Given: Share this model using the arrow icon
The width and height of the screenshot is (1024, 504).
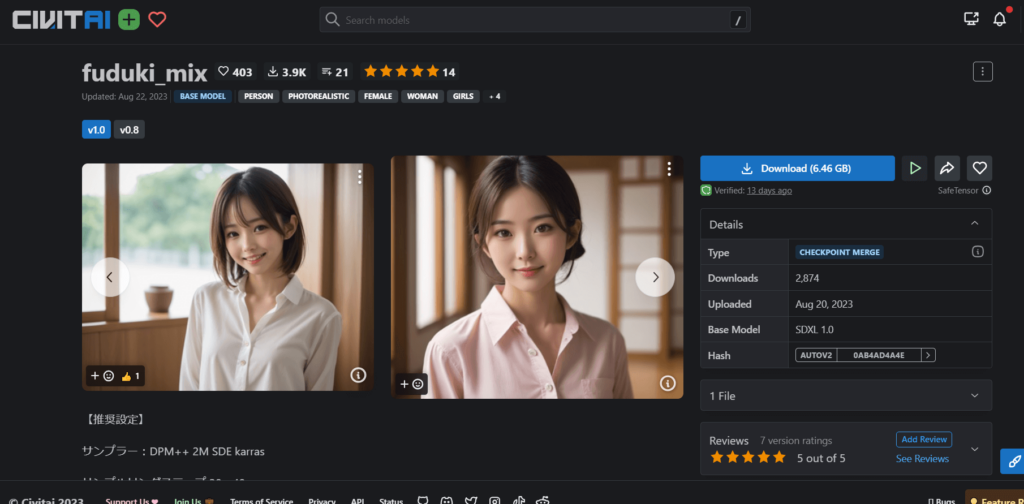Looking at the screenshot, I should (x=947, y=168).
